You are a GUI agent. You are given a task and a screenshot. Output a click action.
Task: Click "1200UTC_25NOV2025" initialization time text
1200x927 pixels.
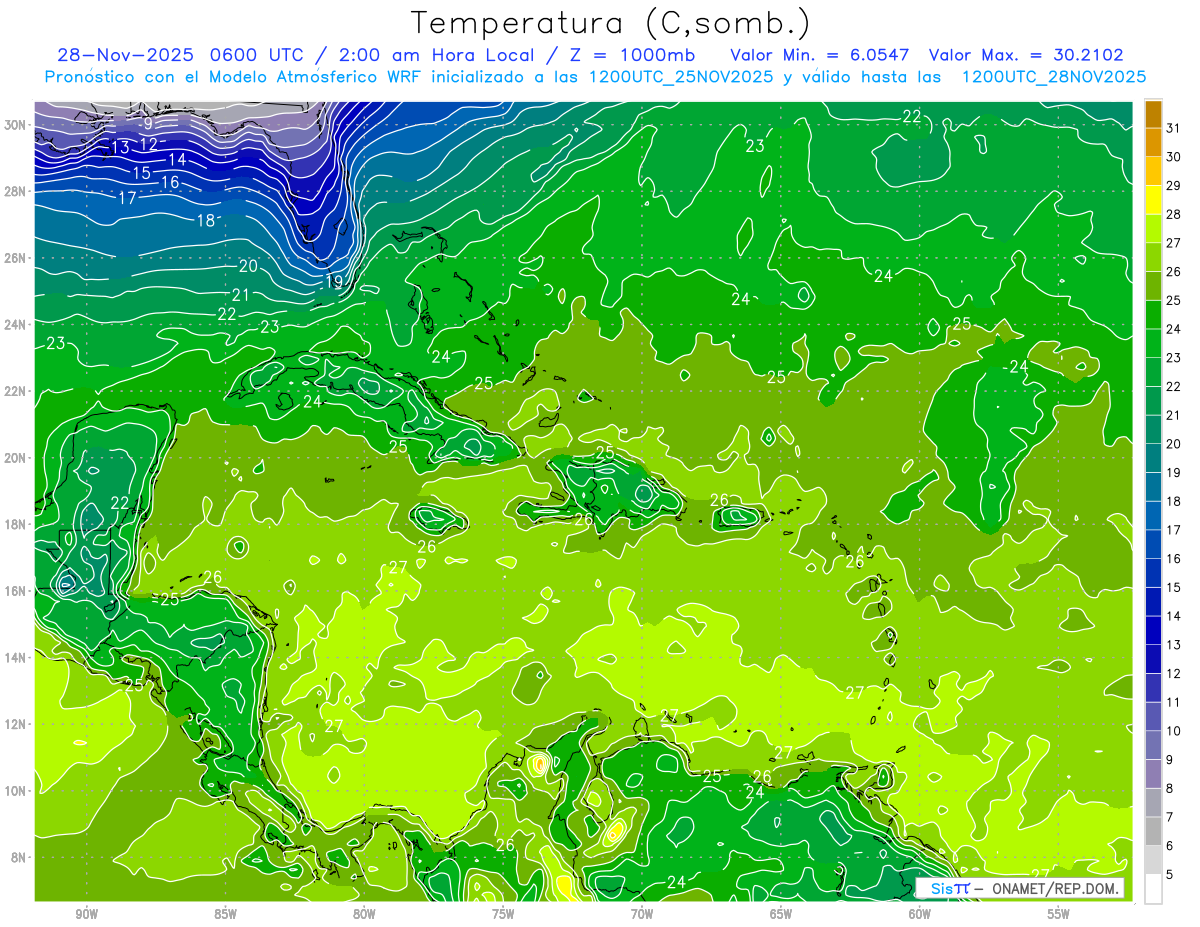coord(680,77)
